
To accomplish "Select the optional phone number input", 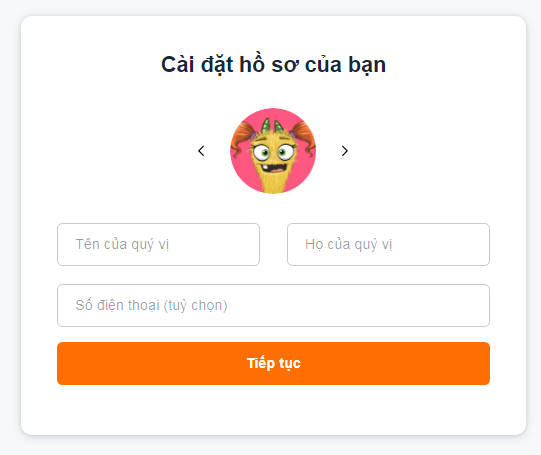I will click(x=273, y=305).
